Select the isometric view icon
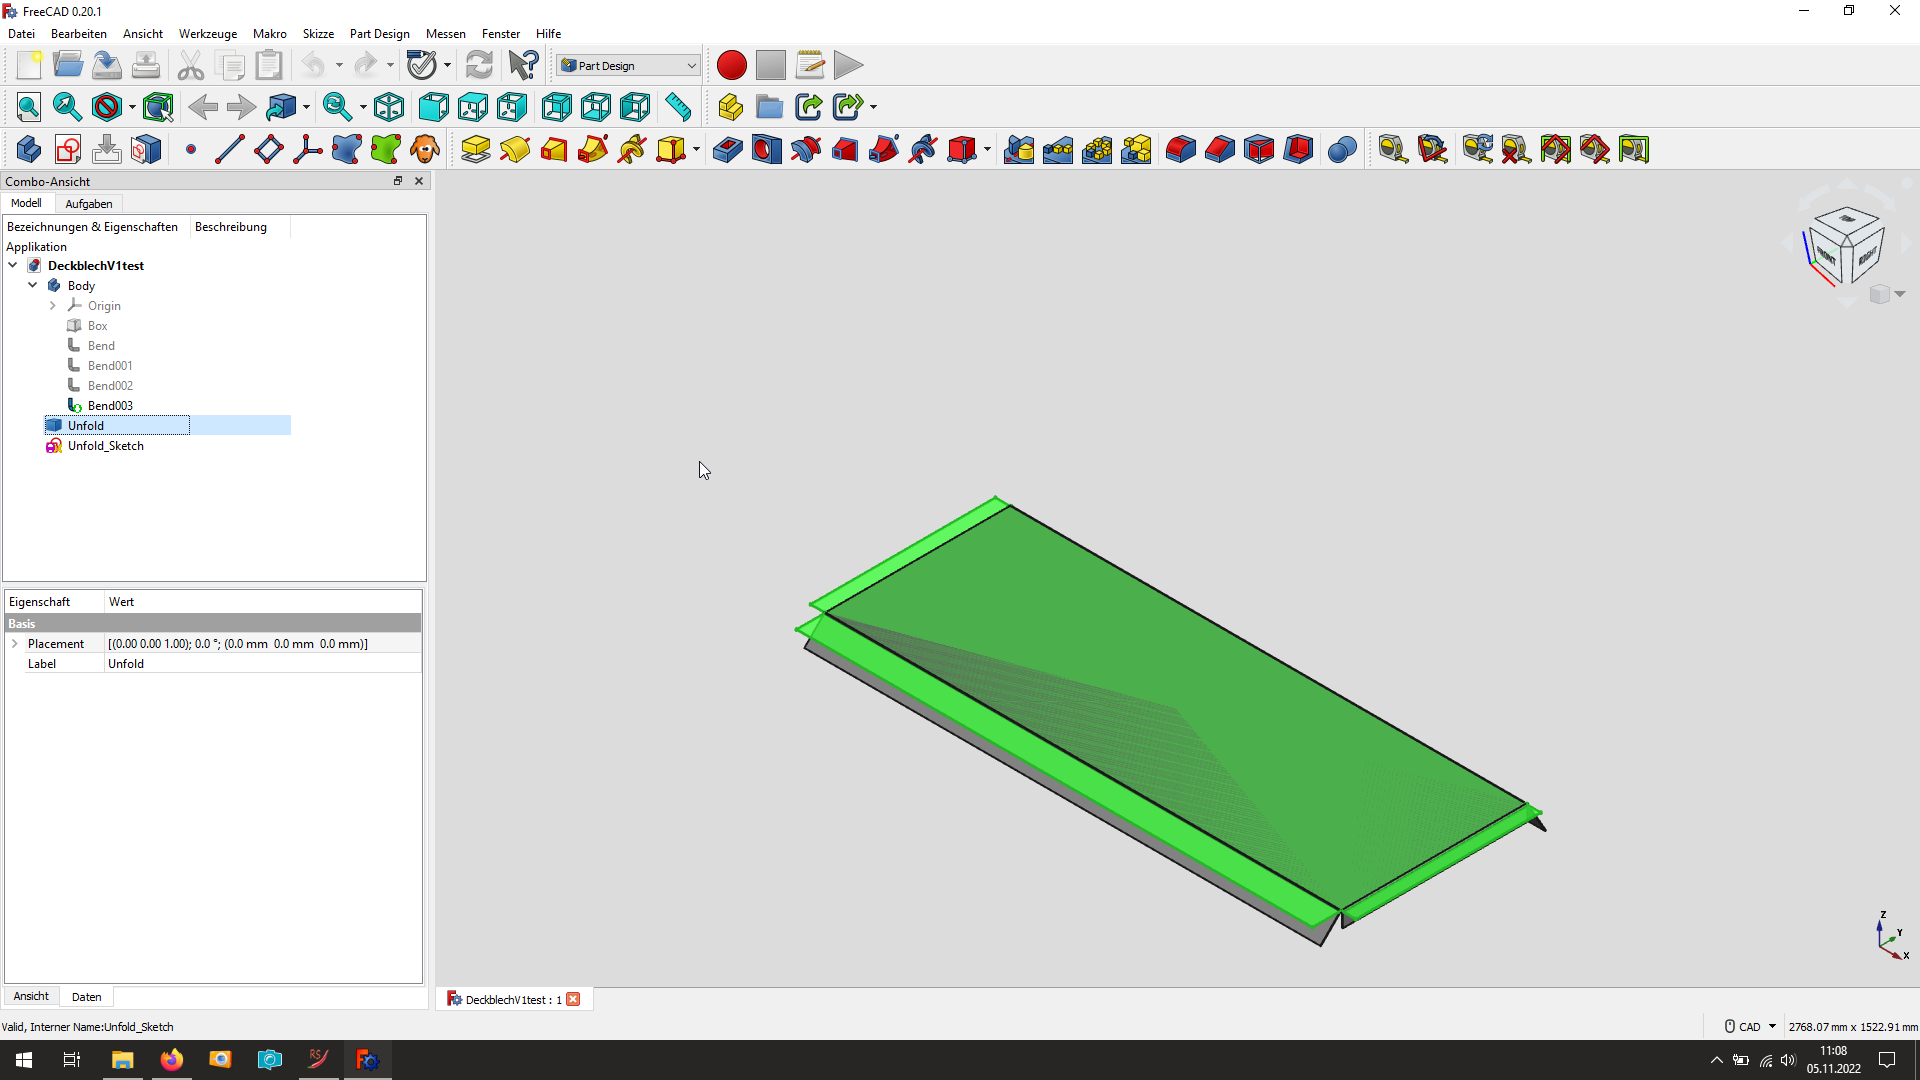The height and width of the screenshot is (1080, 1920). [388, 107]
